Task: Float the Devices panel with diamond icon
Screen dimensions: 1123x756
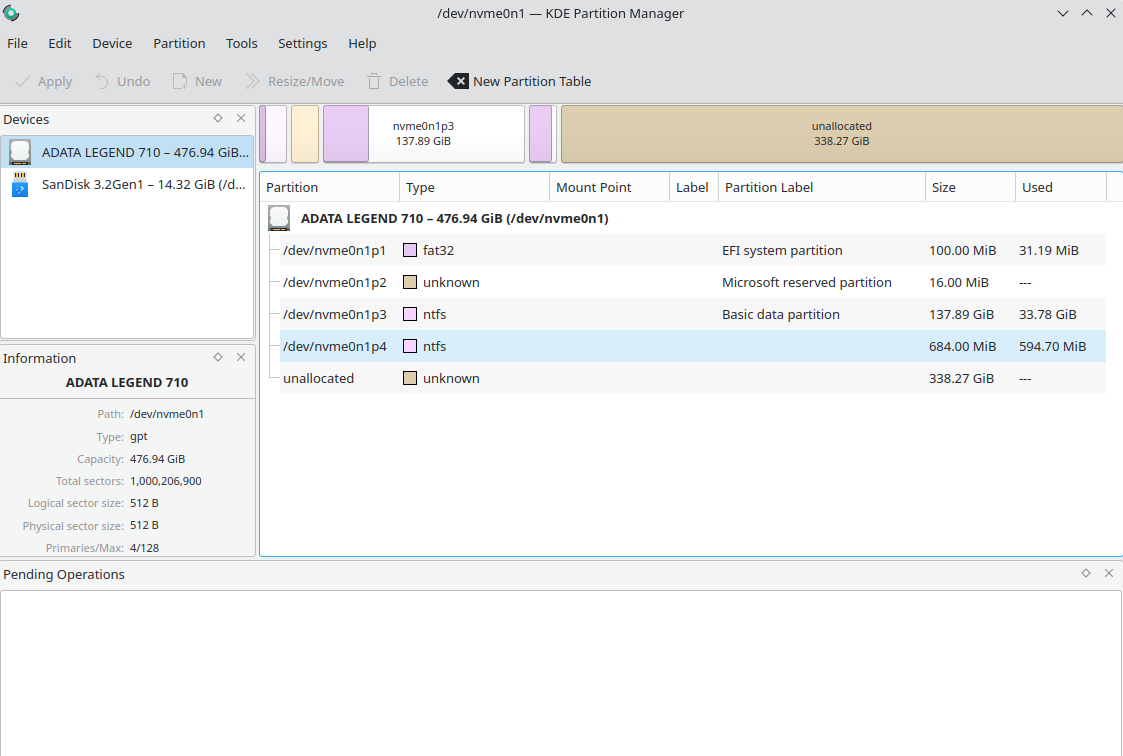Action: point(218,118)
